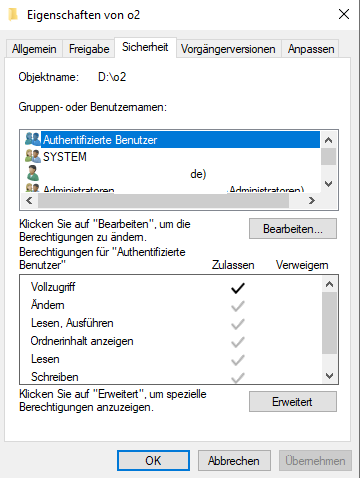Click horizontal scroll right arrow in user list
This screenshot has width=360, height=478.
[312, 201]
